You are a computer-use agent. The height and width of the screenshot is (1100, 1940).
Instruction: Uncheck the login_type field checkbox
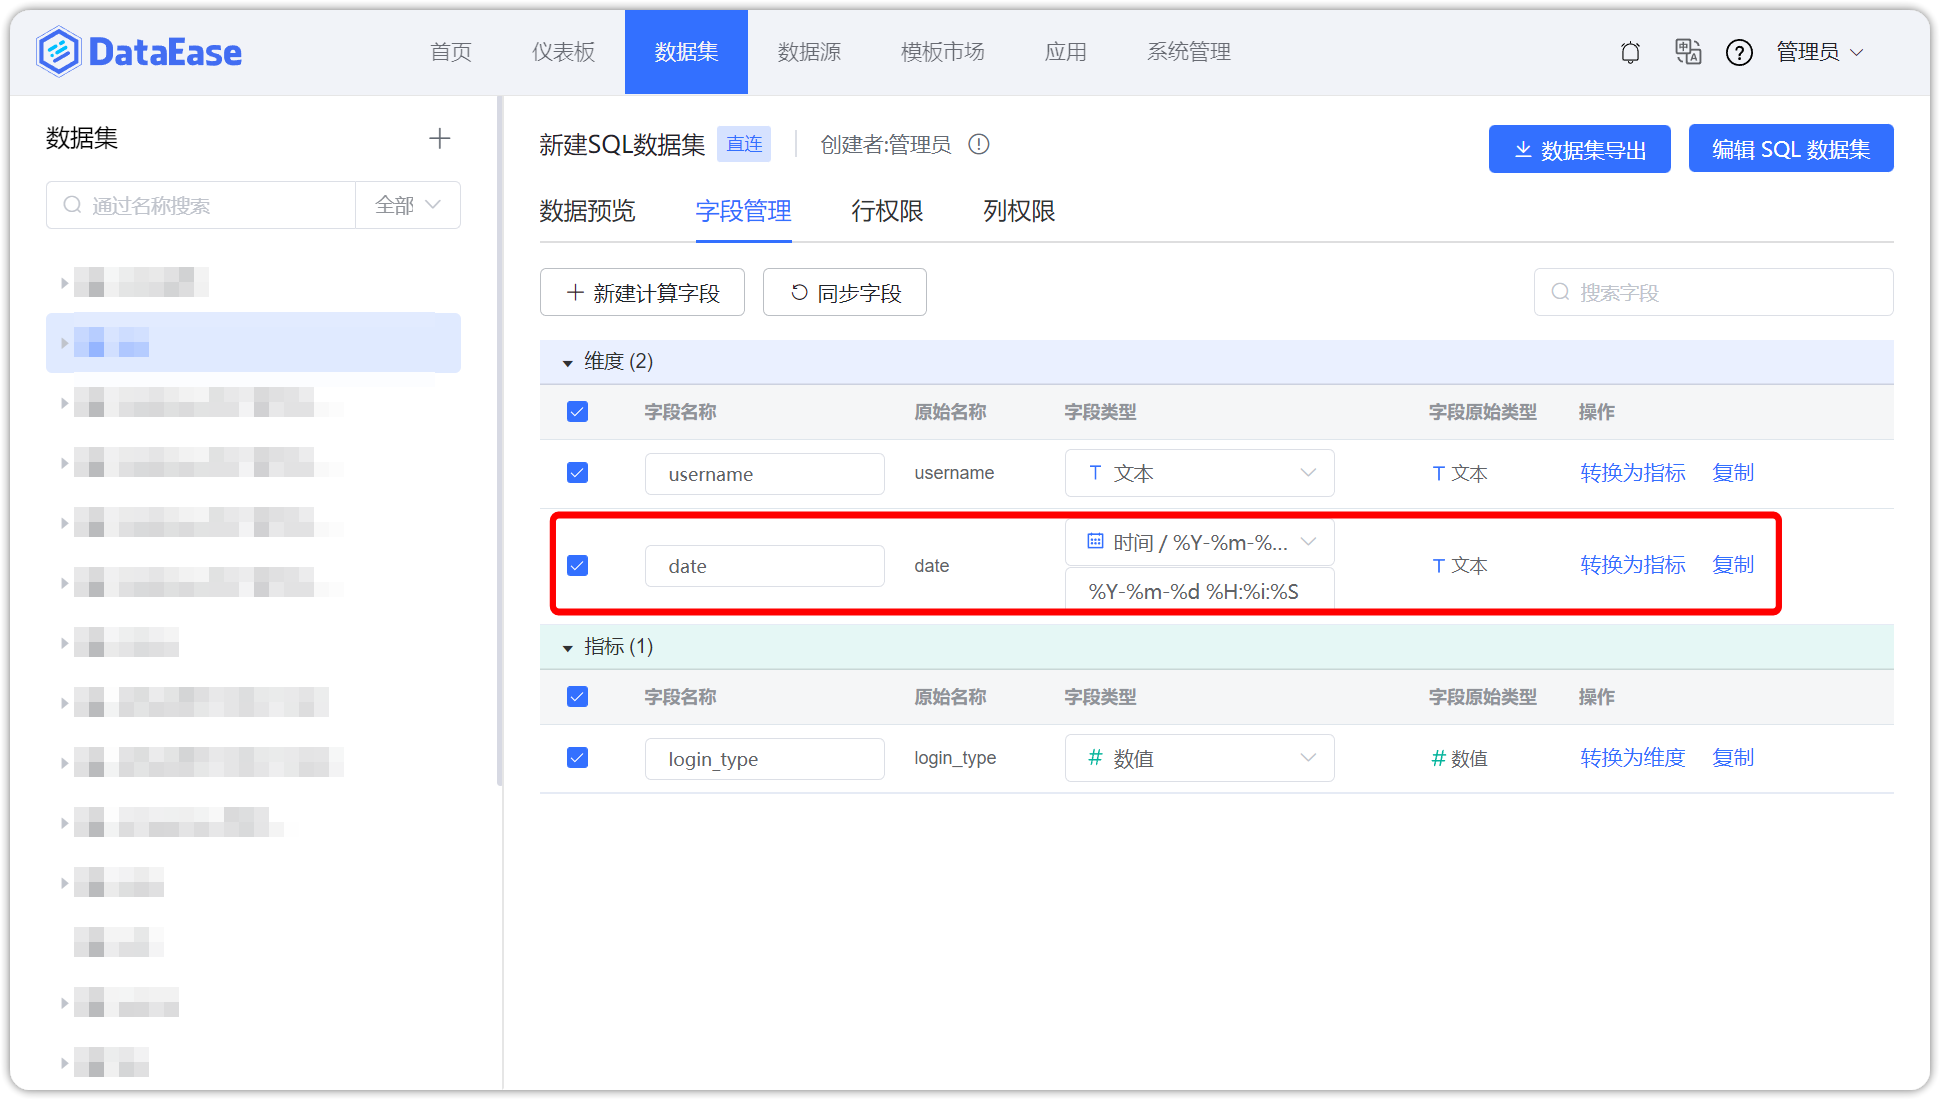(577, 757)
